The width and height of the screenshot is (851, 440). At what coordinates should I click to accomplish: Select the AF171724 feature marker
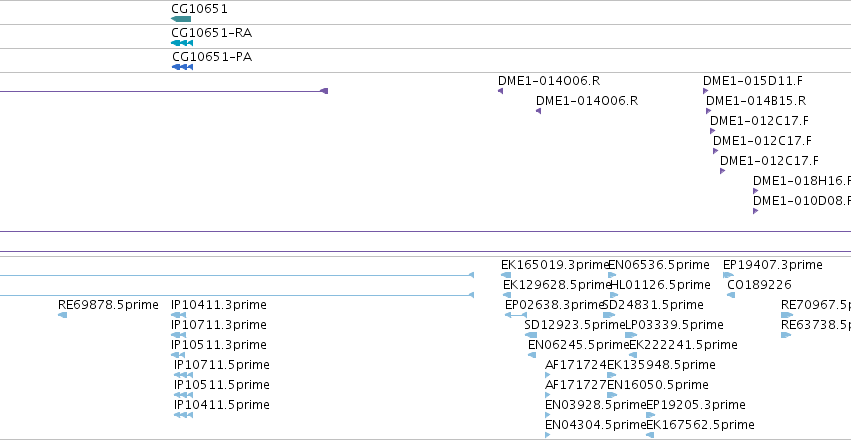click(547, 375)
